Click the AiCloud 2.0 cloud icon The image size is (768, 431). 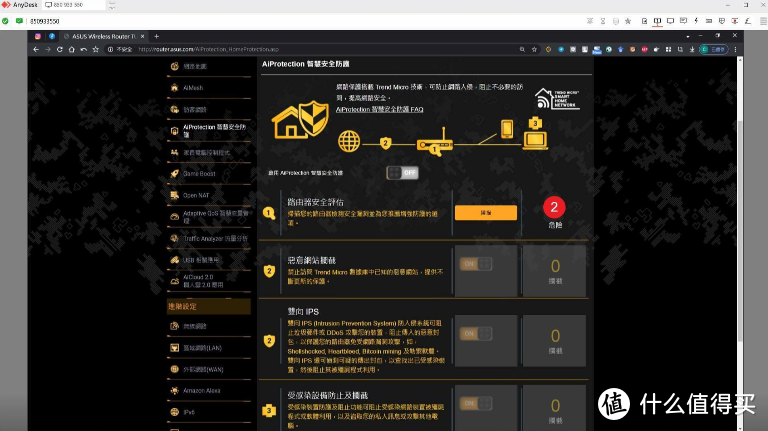point(174,281)
